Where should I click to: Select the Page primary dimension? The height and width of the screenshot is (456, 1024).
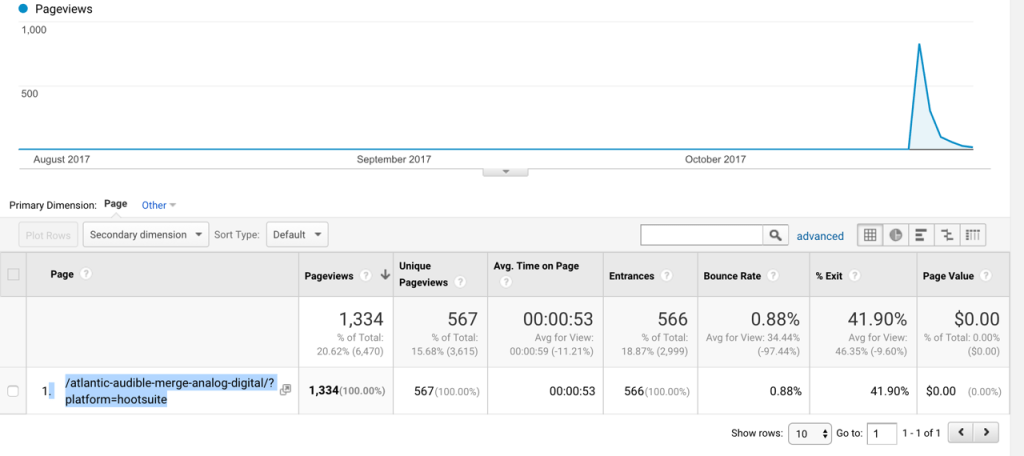pos(116,204)
